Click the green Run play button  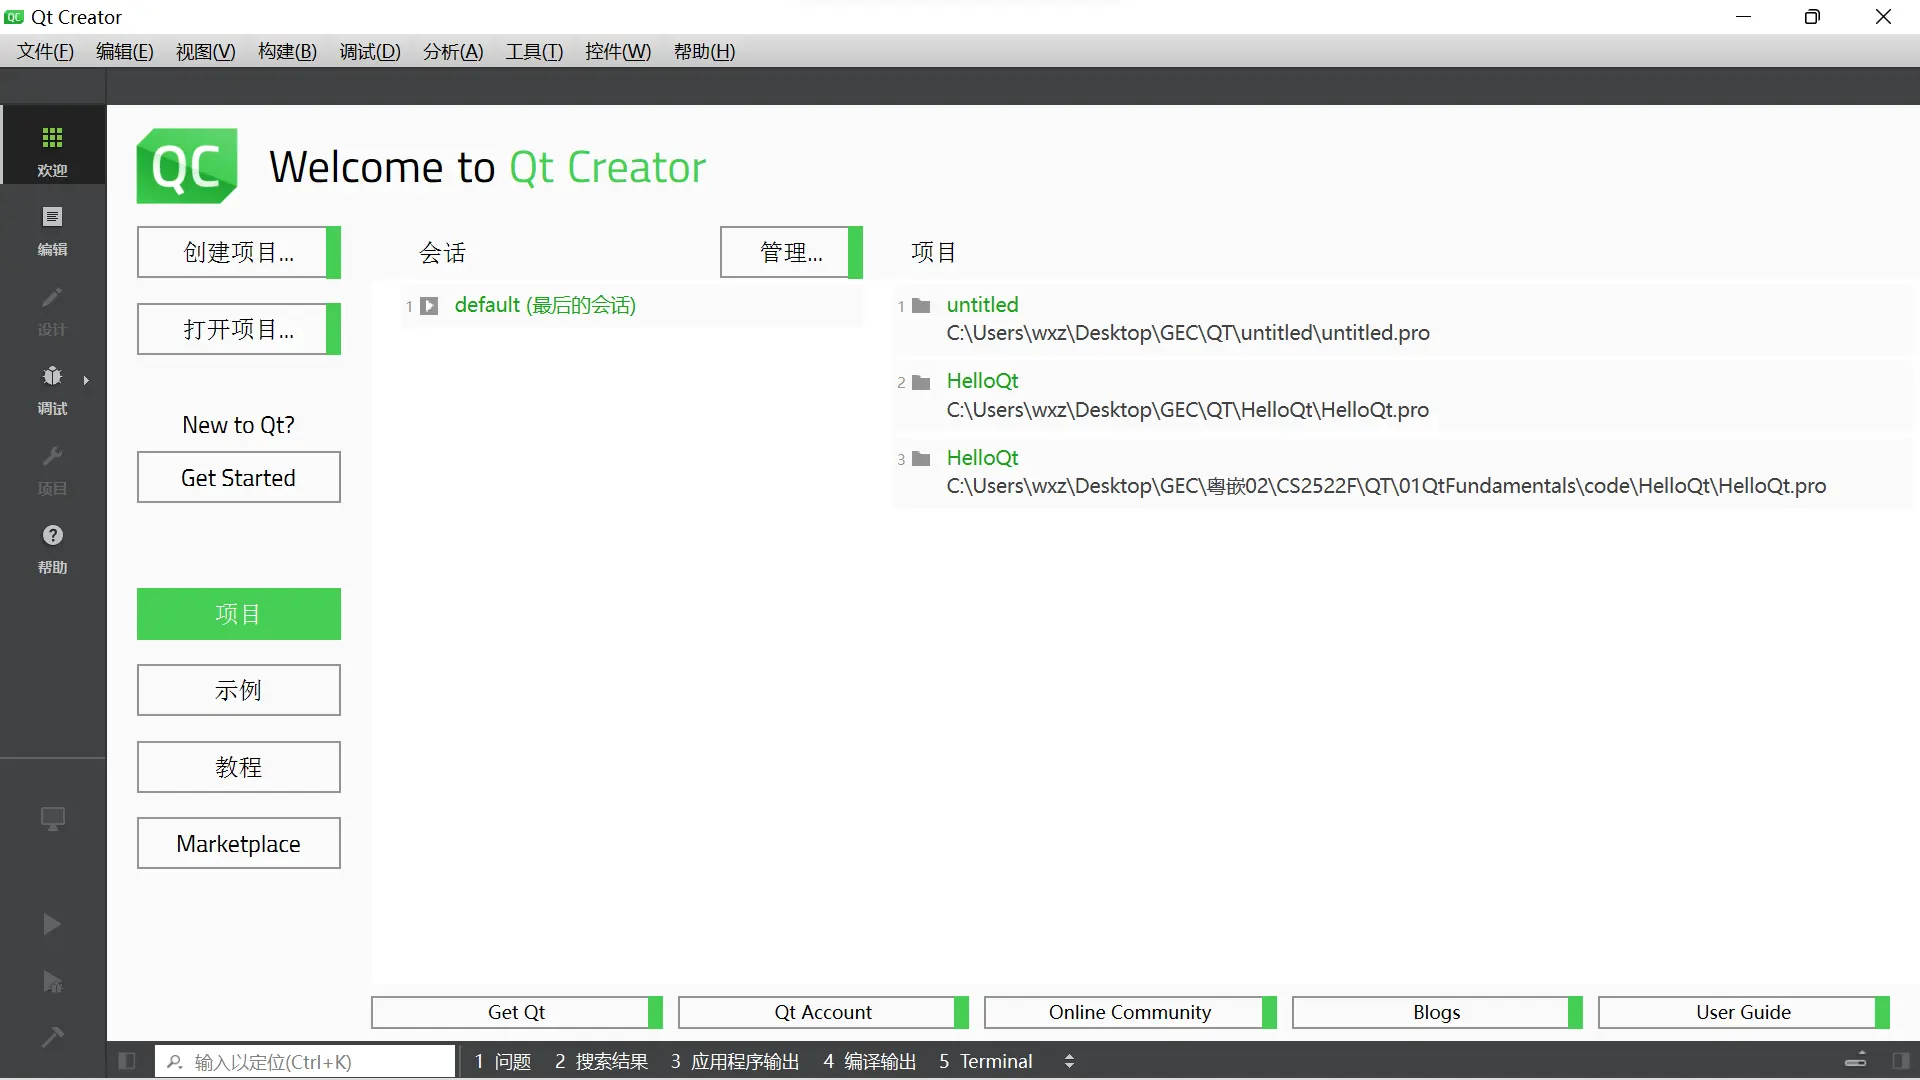[52, 924]
